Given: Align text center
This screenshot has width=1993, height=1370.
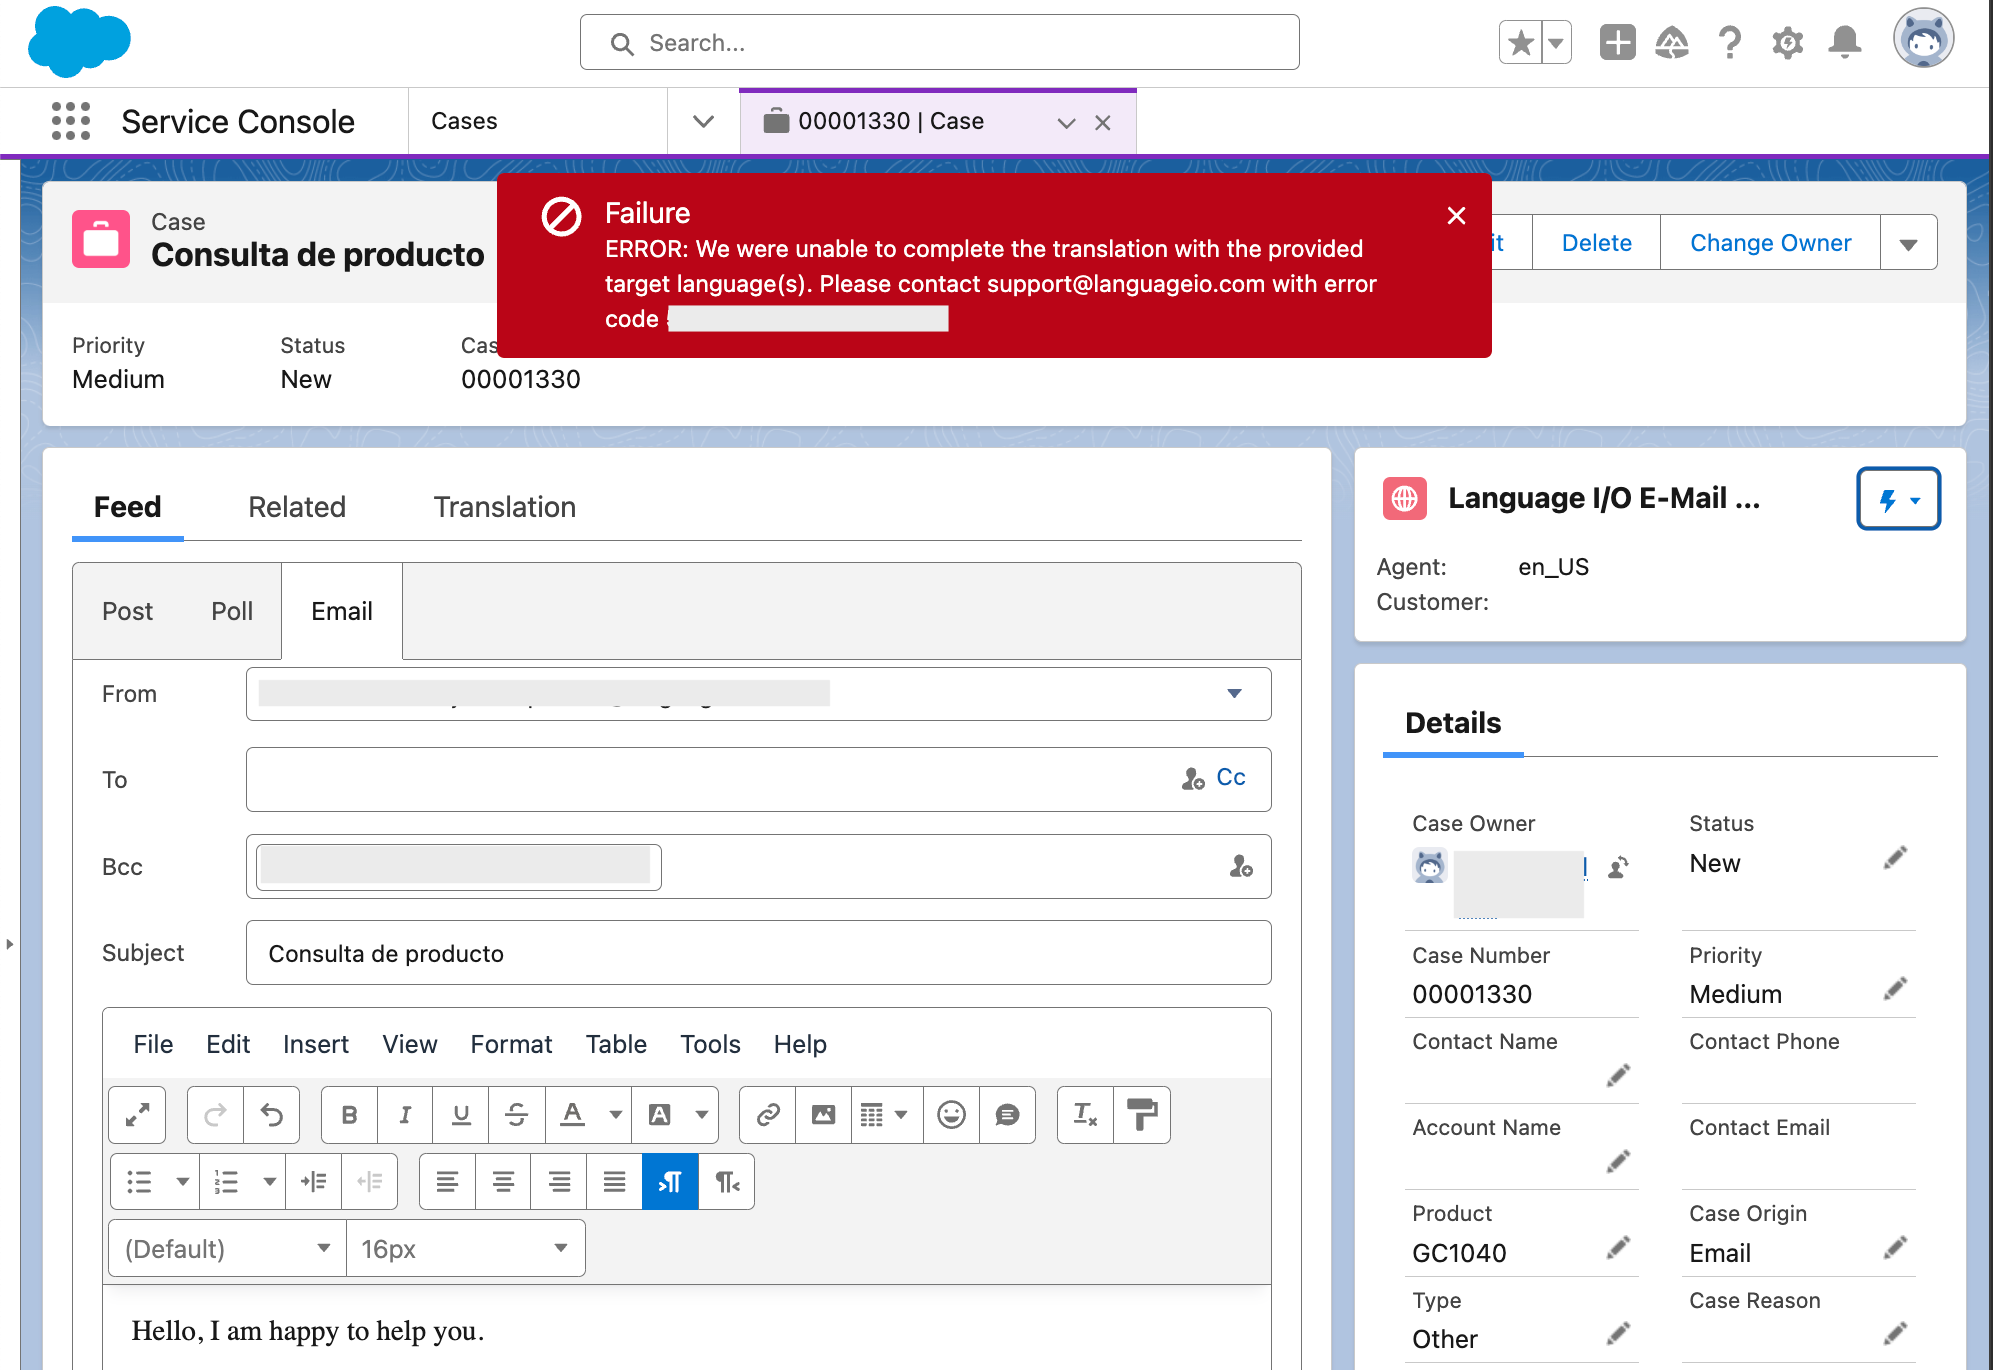Looking at the screenshot, I should tap(503, 1182).
